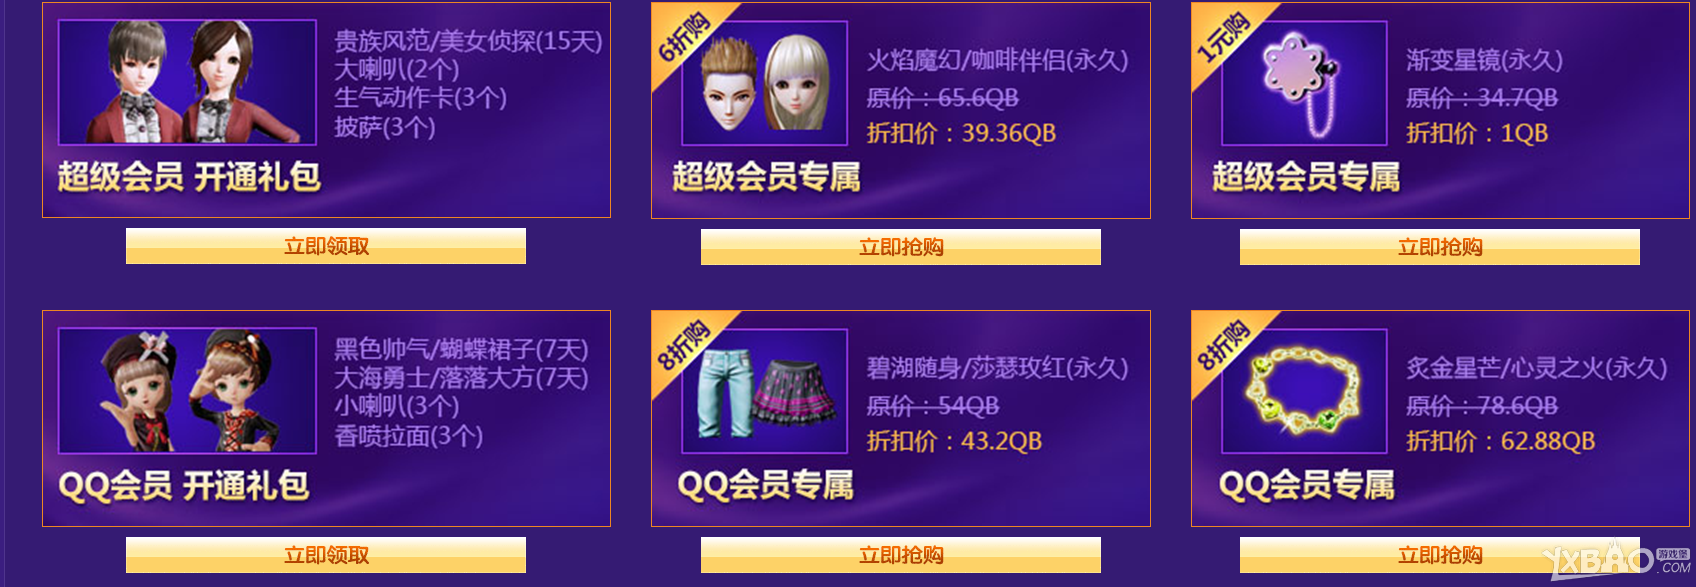Click the 折扣价：62.88QB price text
This screenshot has width=1696, height=587.
[1500, 441]
